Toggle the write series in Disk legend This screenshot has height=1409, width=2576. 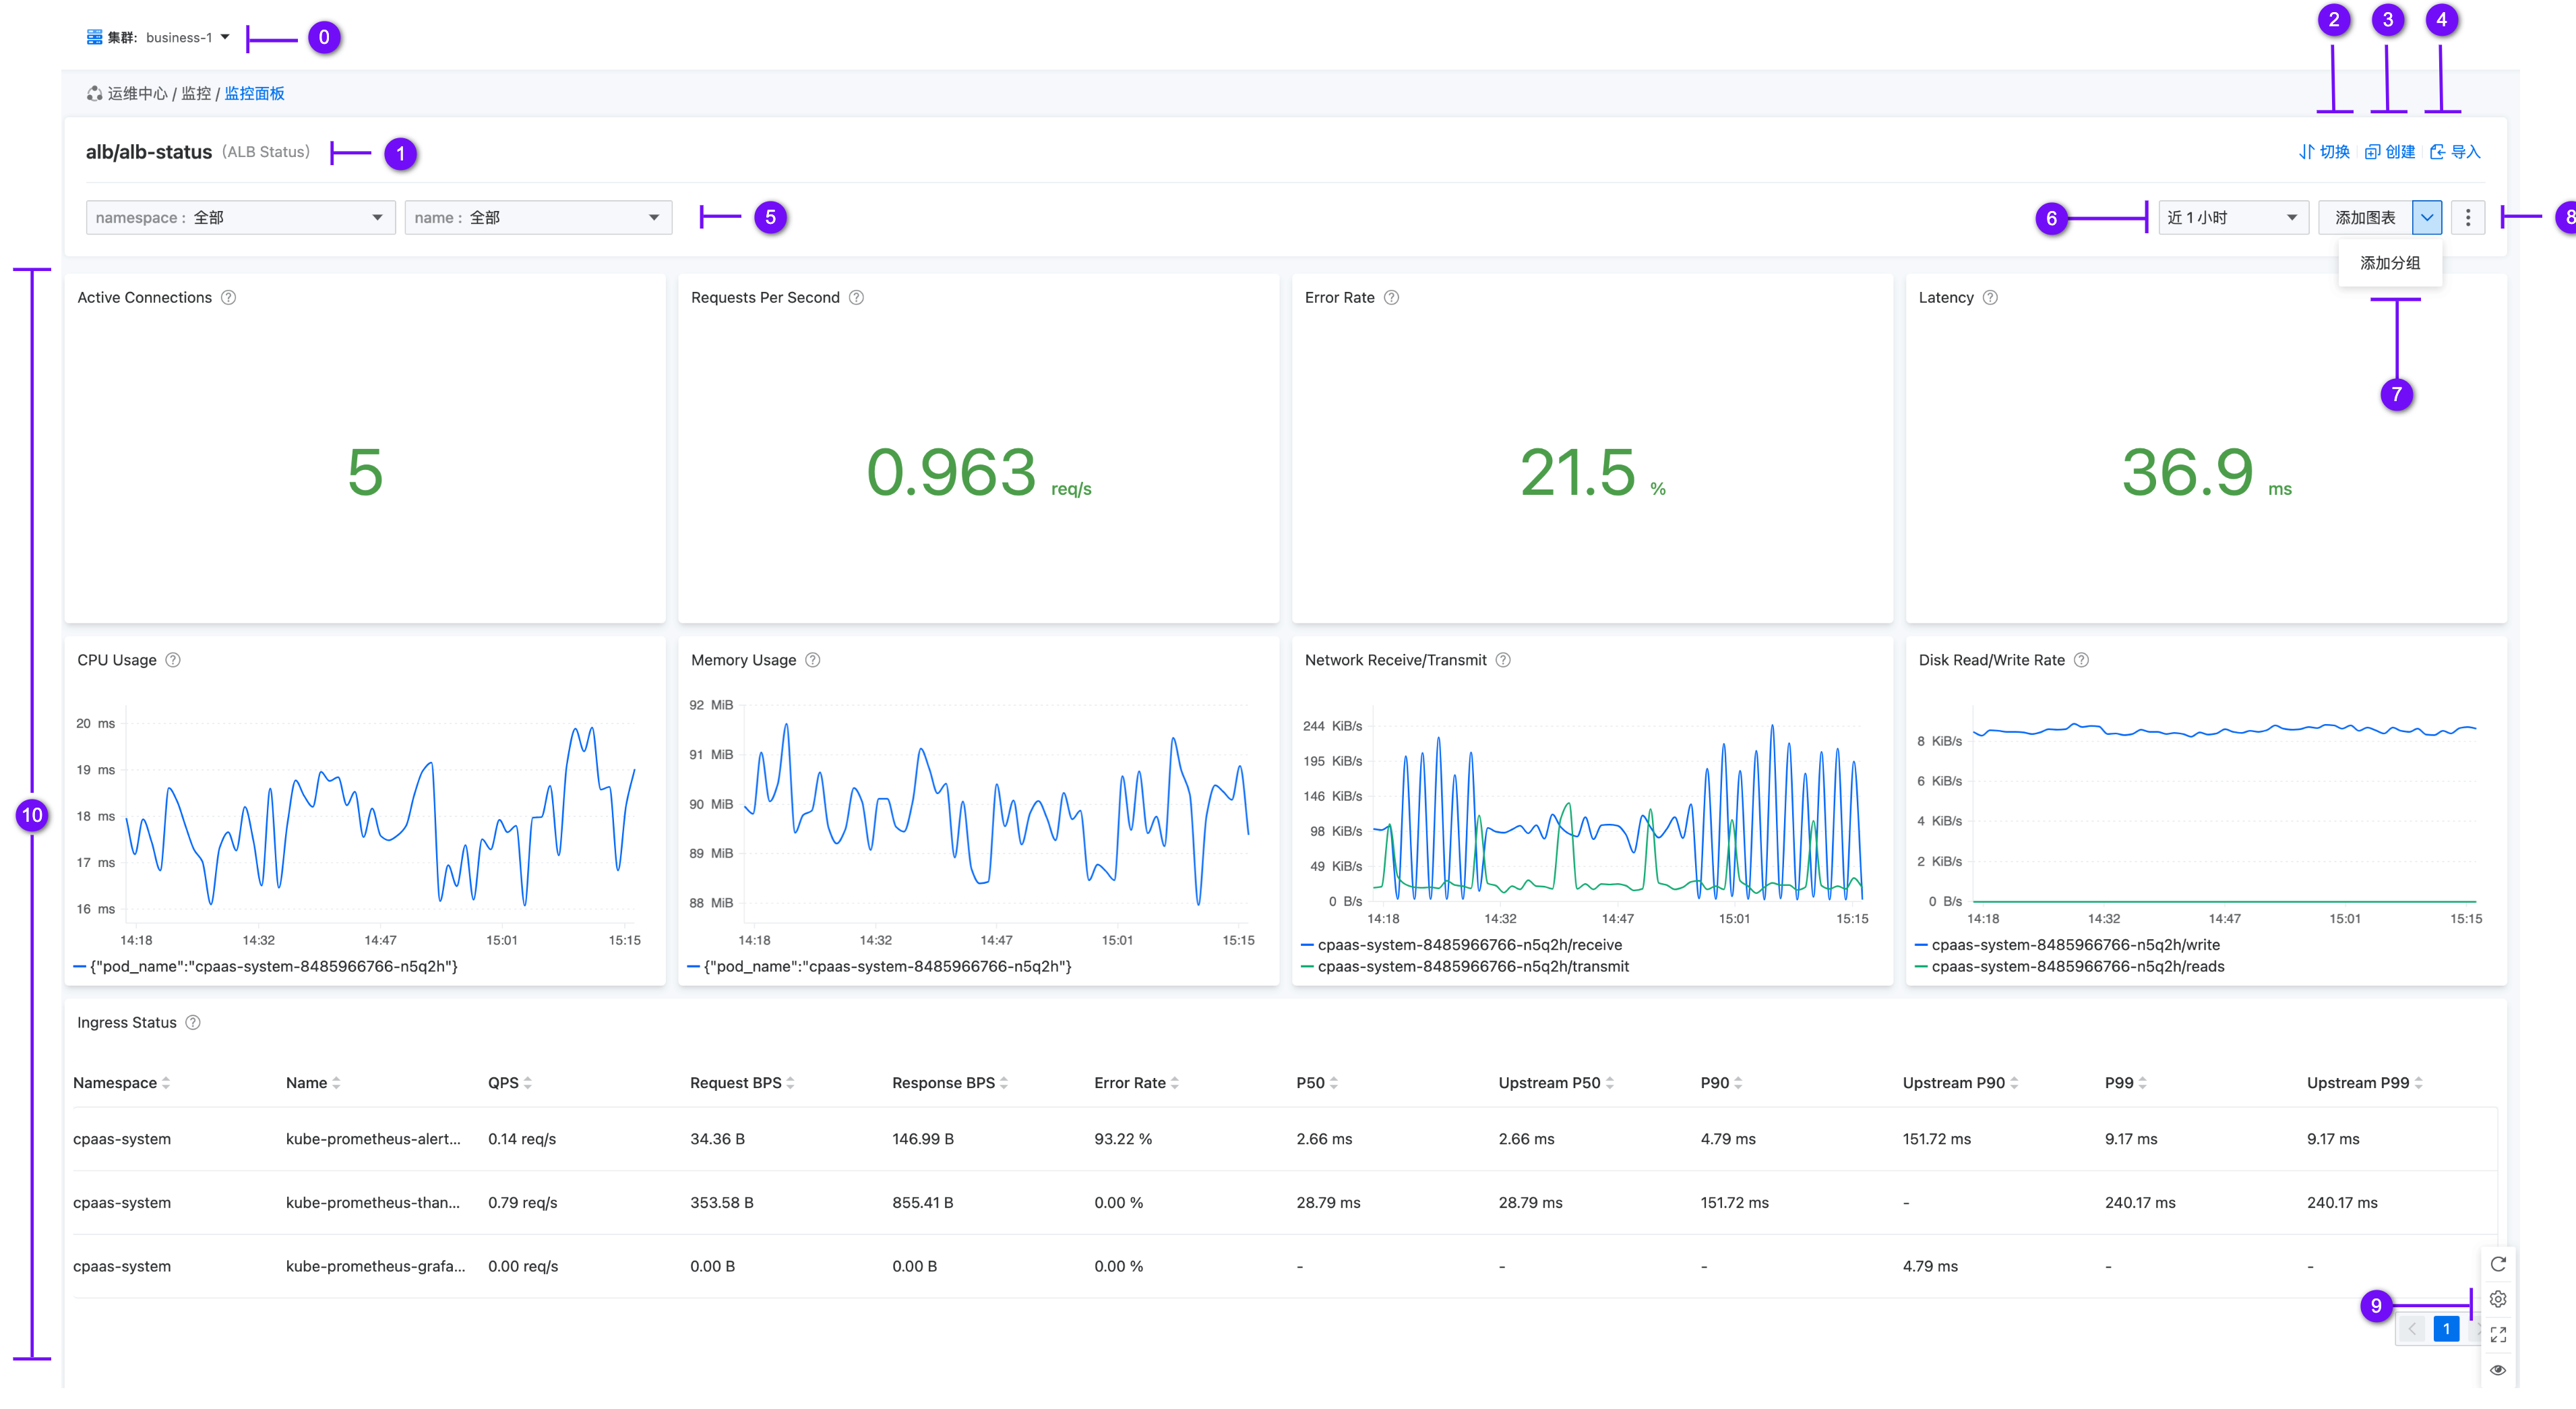2075,945
